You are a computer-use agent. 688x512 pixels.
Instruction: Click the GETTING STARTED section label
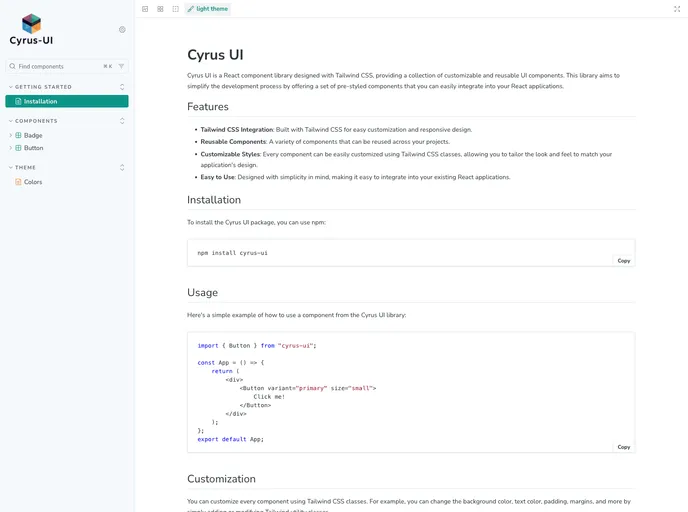(x=43, y=87)
